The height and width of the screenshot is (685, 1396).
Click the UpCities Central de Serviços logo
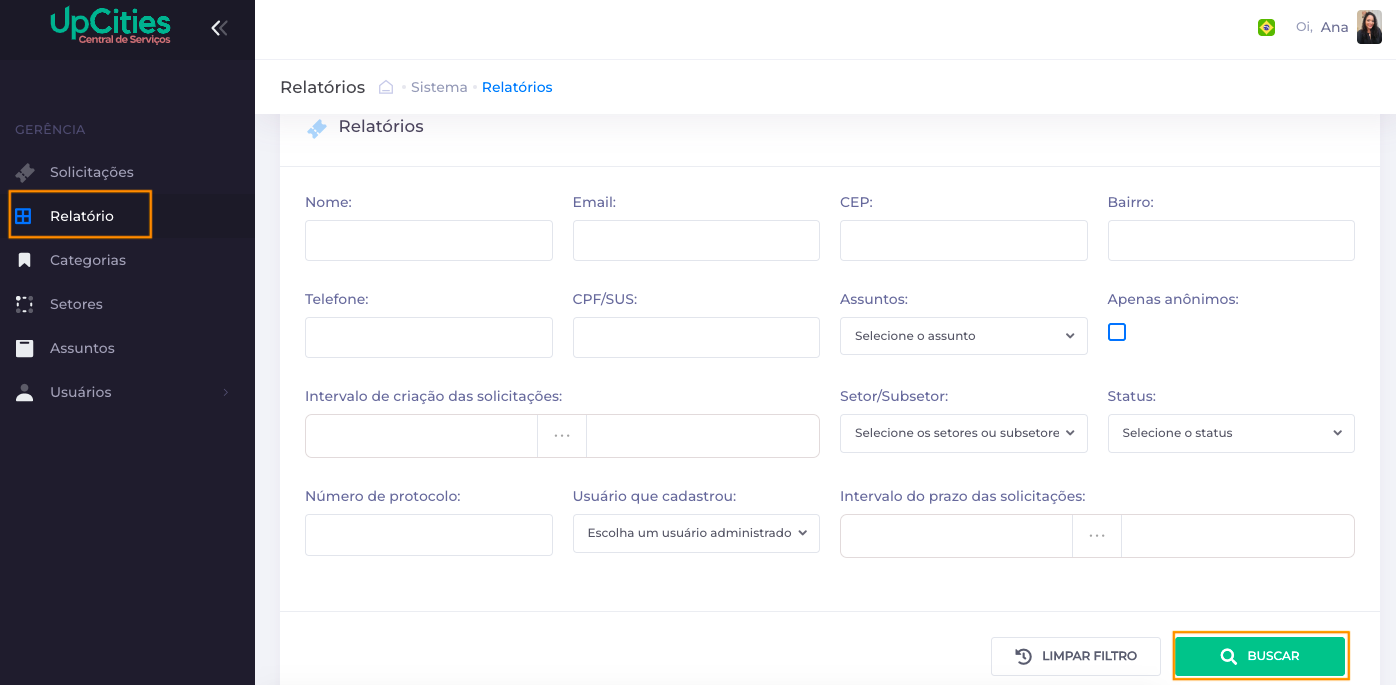pos(111,26)
